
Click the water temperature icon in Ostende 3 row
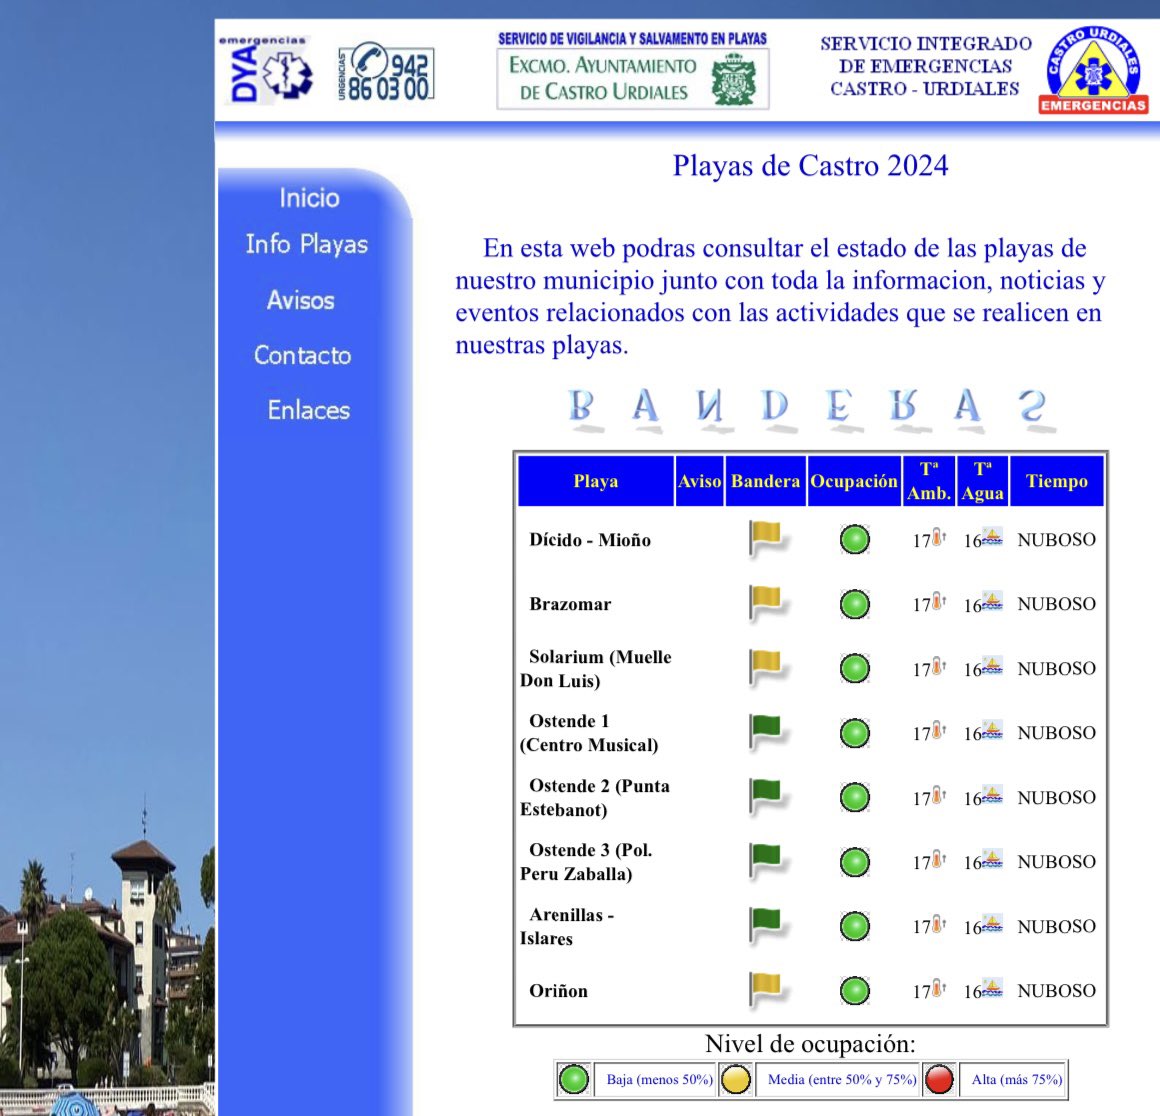click(992, 859)
